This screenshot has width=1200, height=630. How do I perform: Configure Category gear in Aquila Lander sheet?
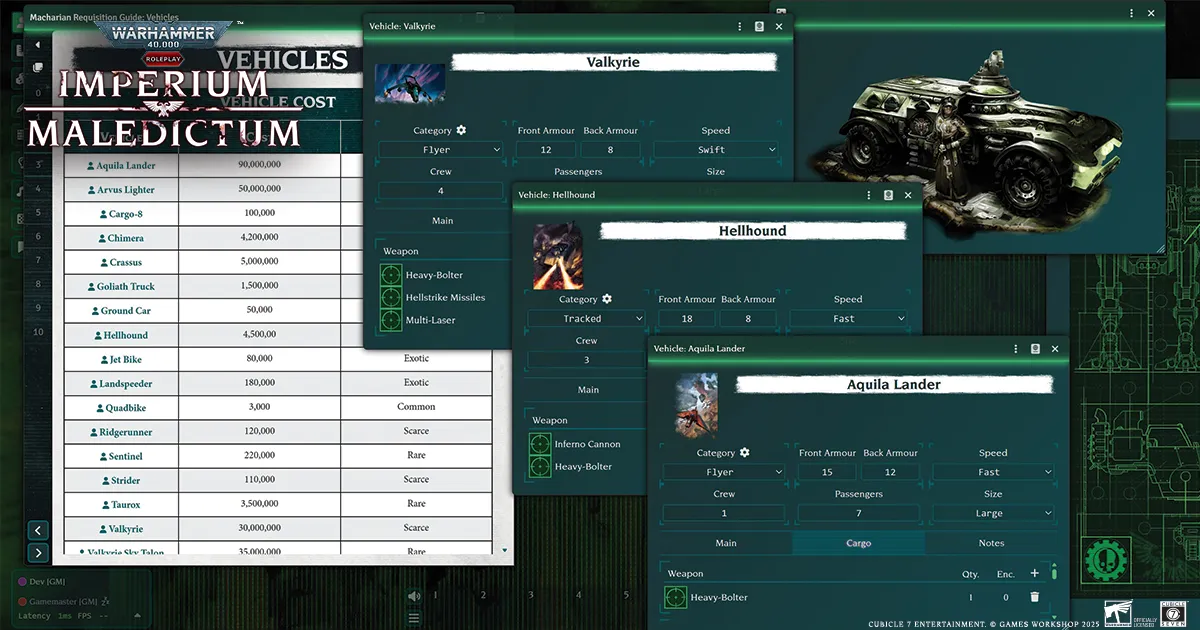[x=744, y=453]
